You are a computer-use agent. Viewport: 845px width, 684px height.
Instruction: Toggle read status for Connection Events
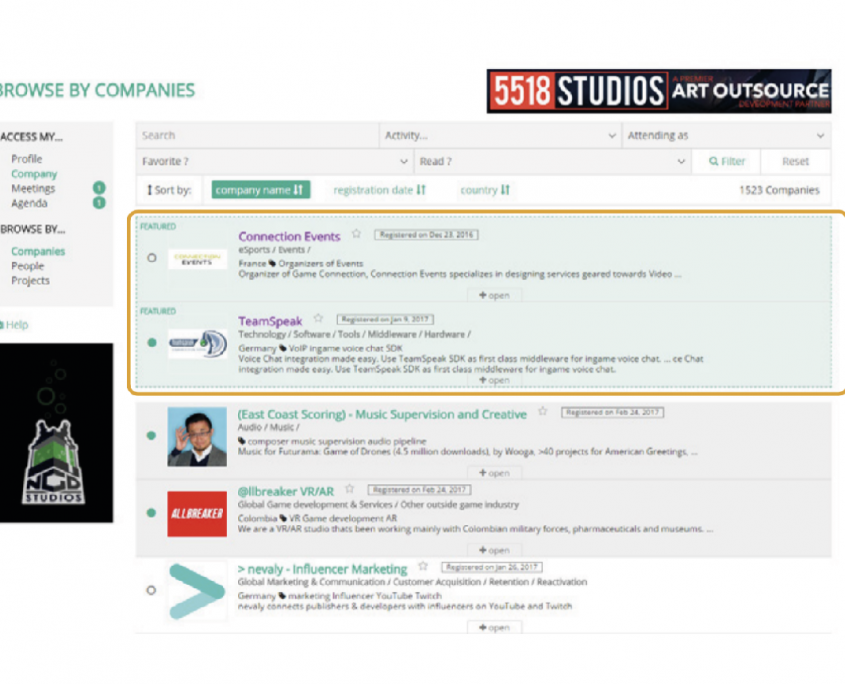point(152,258)
